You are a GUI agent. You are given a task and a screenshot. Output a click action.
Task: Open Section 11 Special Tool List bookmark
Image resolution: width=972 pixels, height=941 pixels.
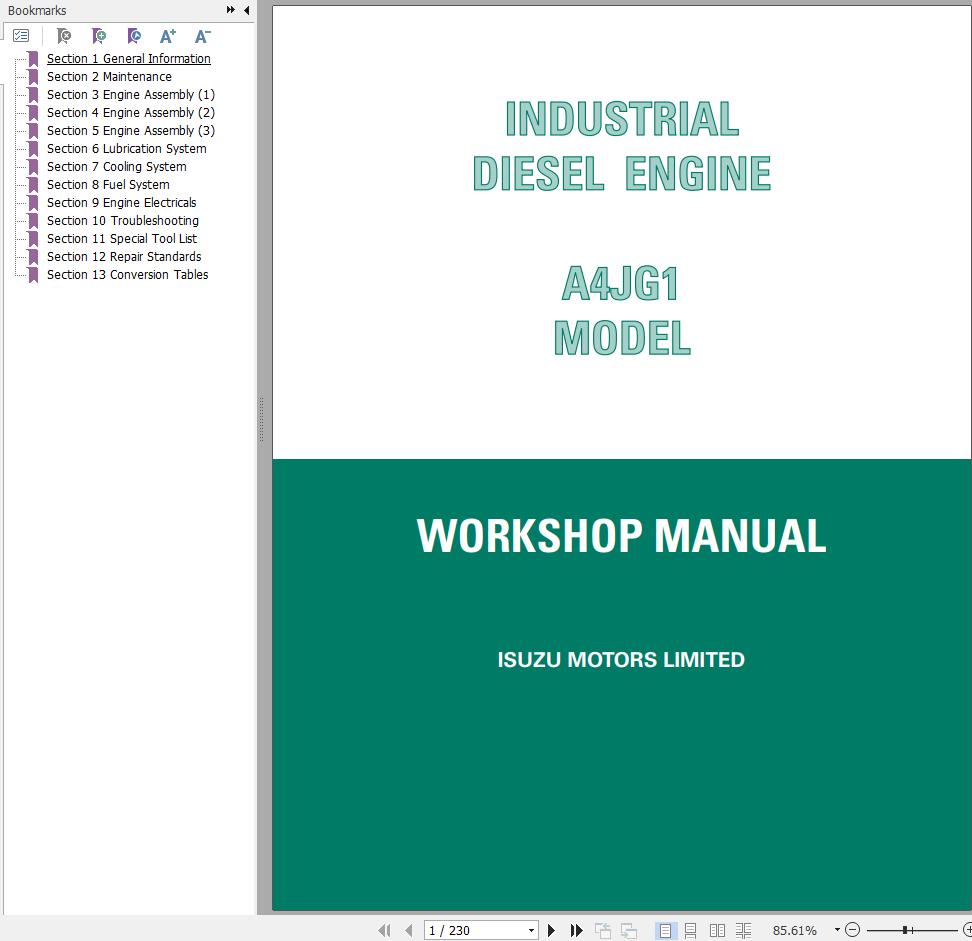pos(122,238)
